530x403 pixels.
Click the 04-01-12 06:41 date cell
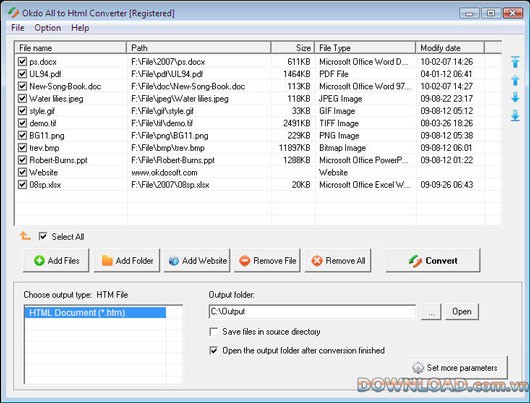point(447,74)
